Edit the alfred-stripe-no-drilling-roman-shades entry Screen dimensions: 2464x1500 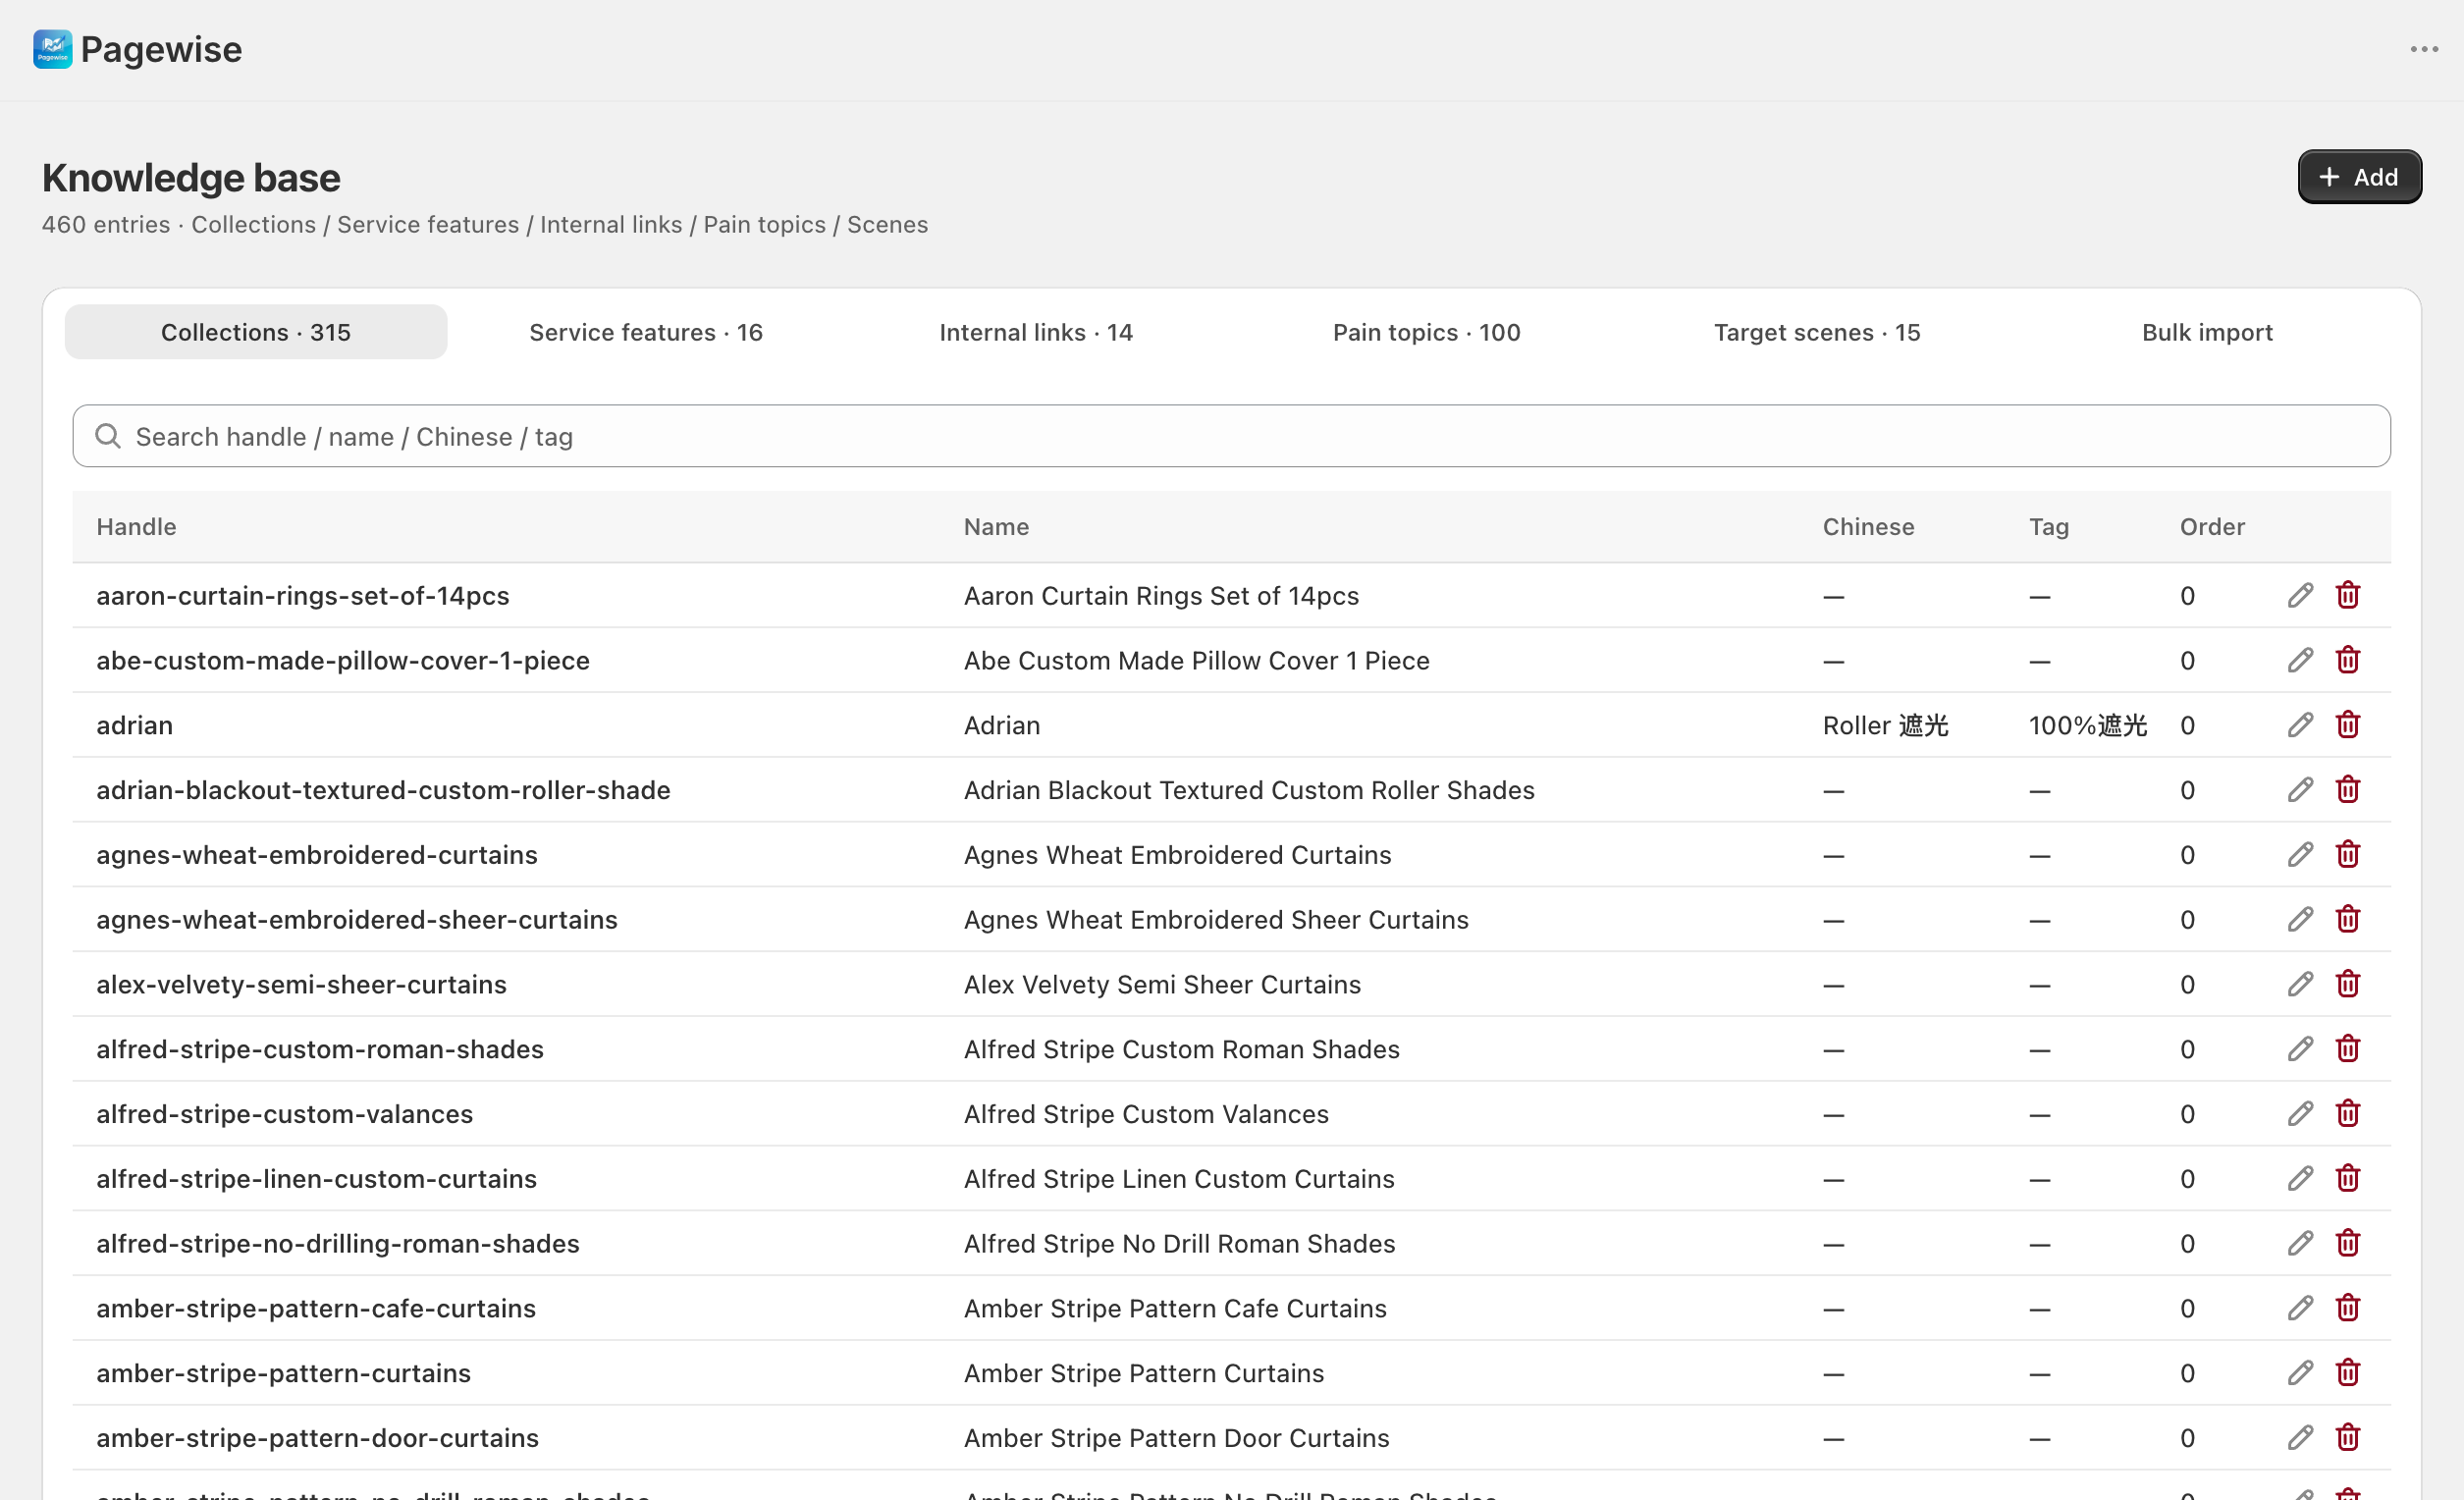pyautogui.click(x=2300, y=1244)
